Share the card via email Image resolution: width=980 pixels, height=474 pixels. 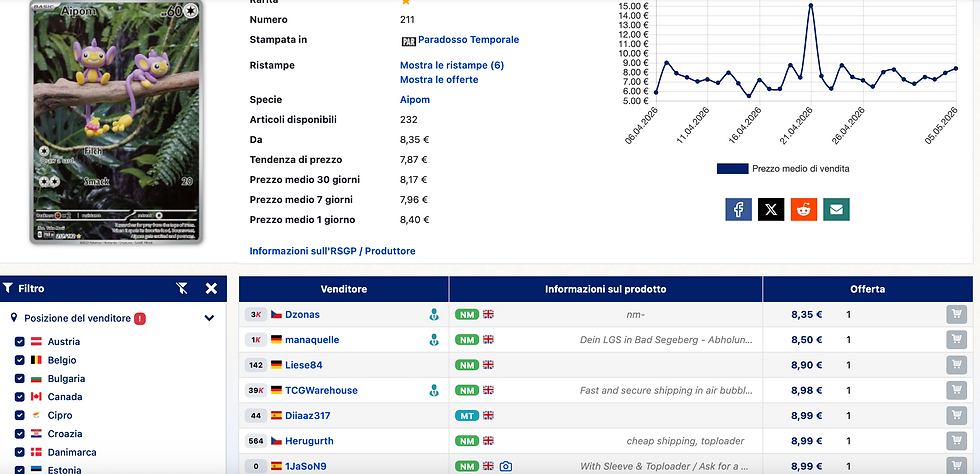[836, 209]
